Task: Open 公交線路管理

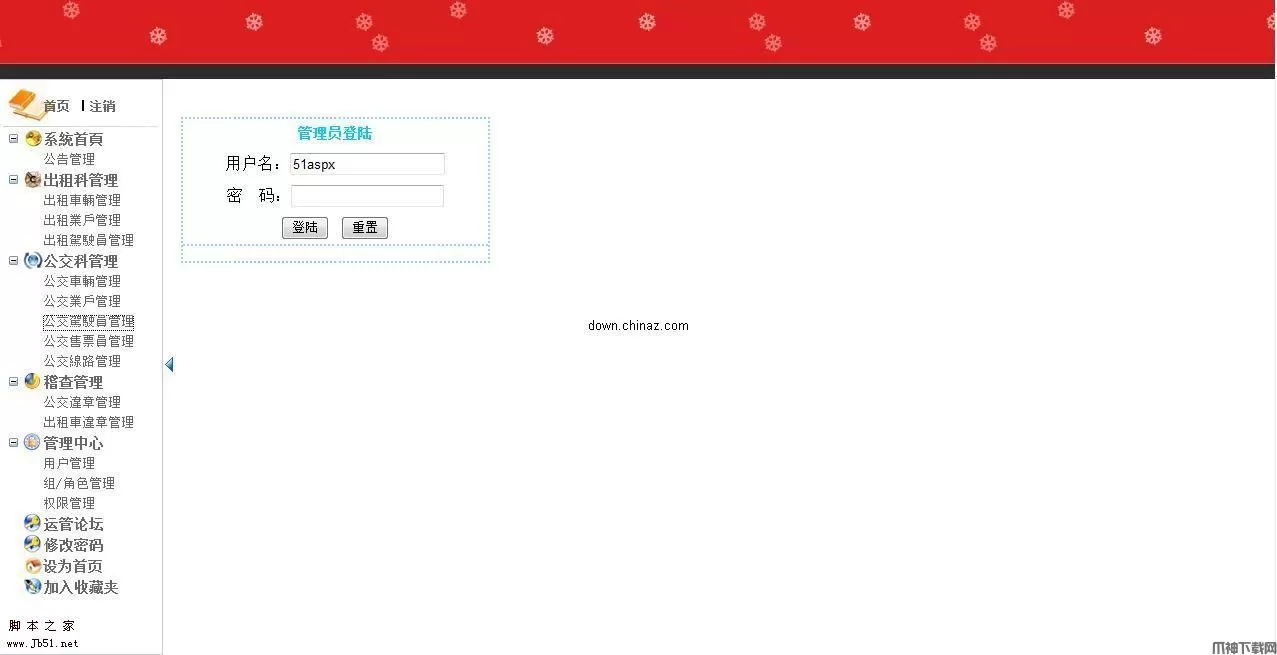Action: pyautogui.click(x=82, y=361)
